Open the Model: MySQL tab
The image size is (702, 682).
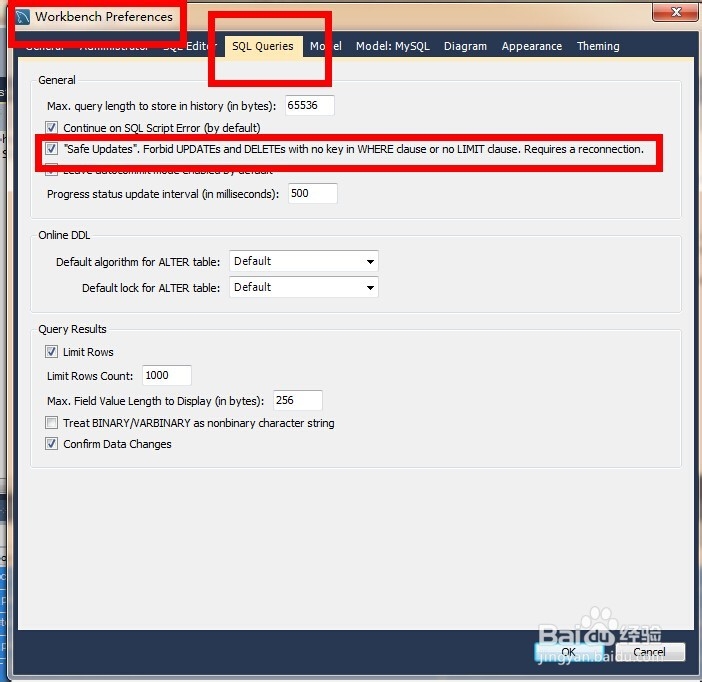click(393, 46)
